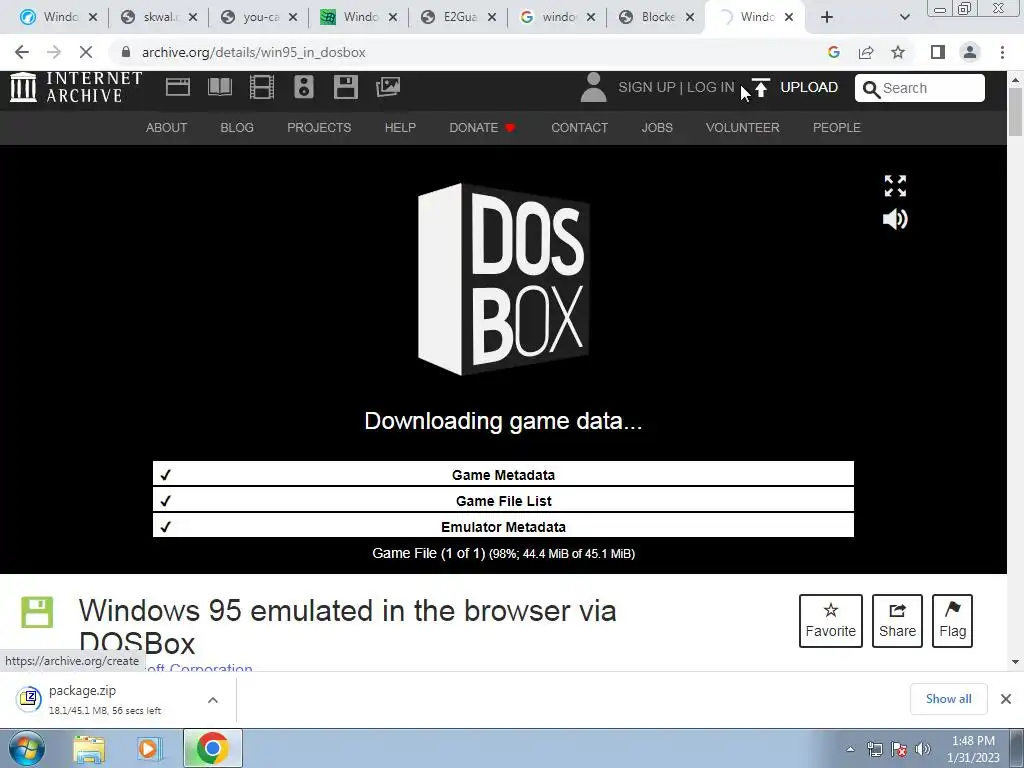The image size is (1024, 768).
Task: Click the volume tray icon
Action: pyautogui.click(x=922, y=749)
